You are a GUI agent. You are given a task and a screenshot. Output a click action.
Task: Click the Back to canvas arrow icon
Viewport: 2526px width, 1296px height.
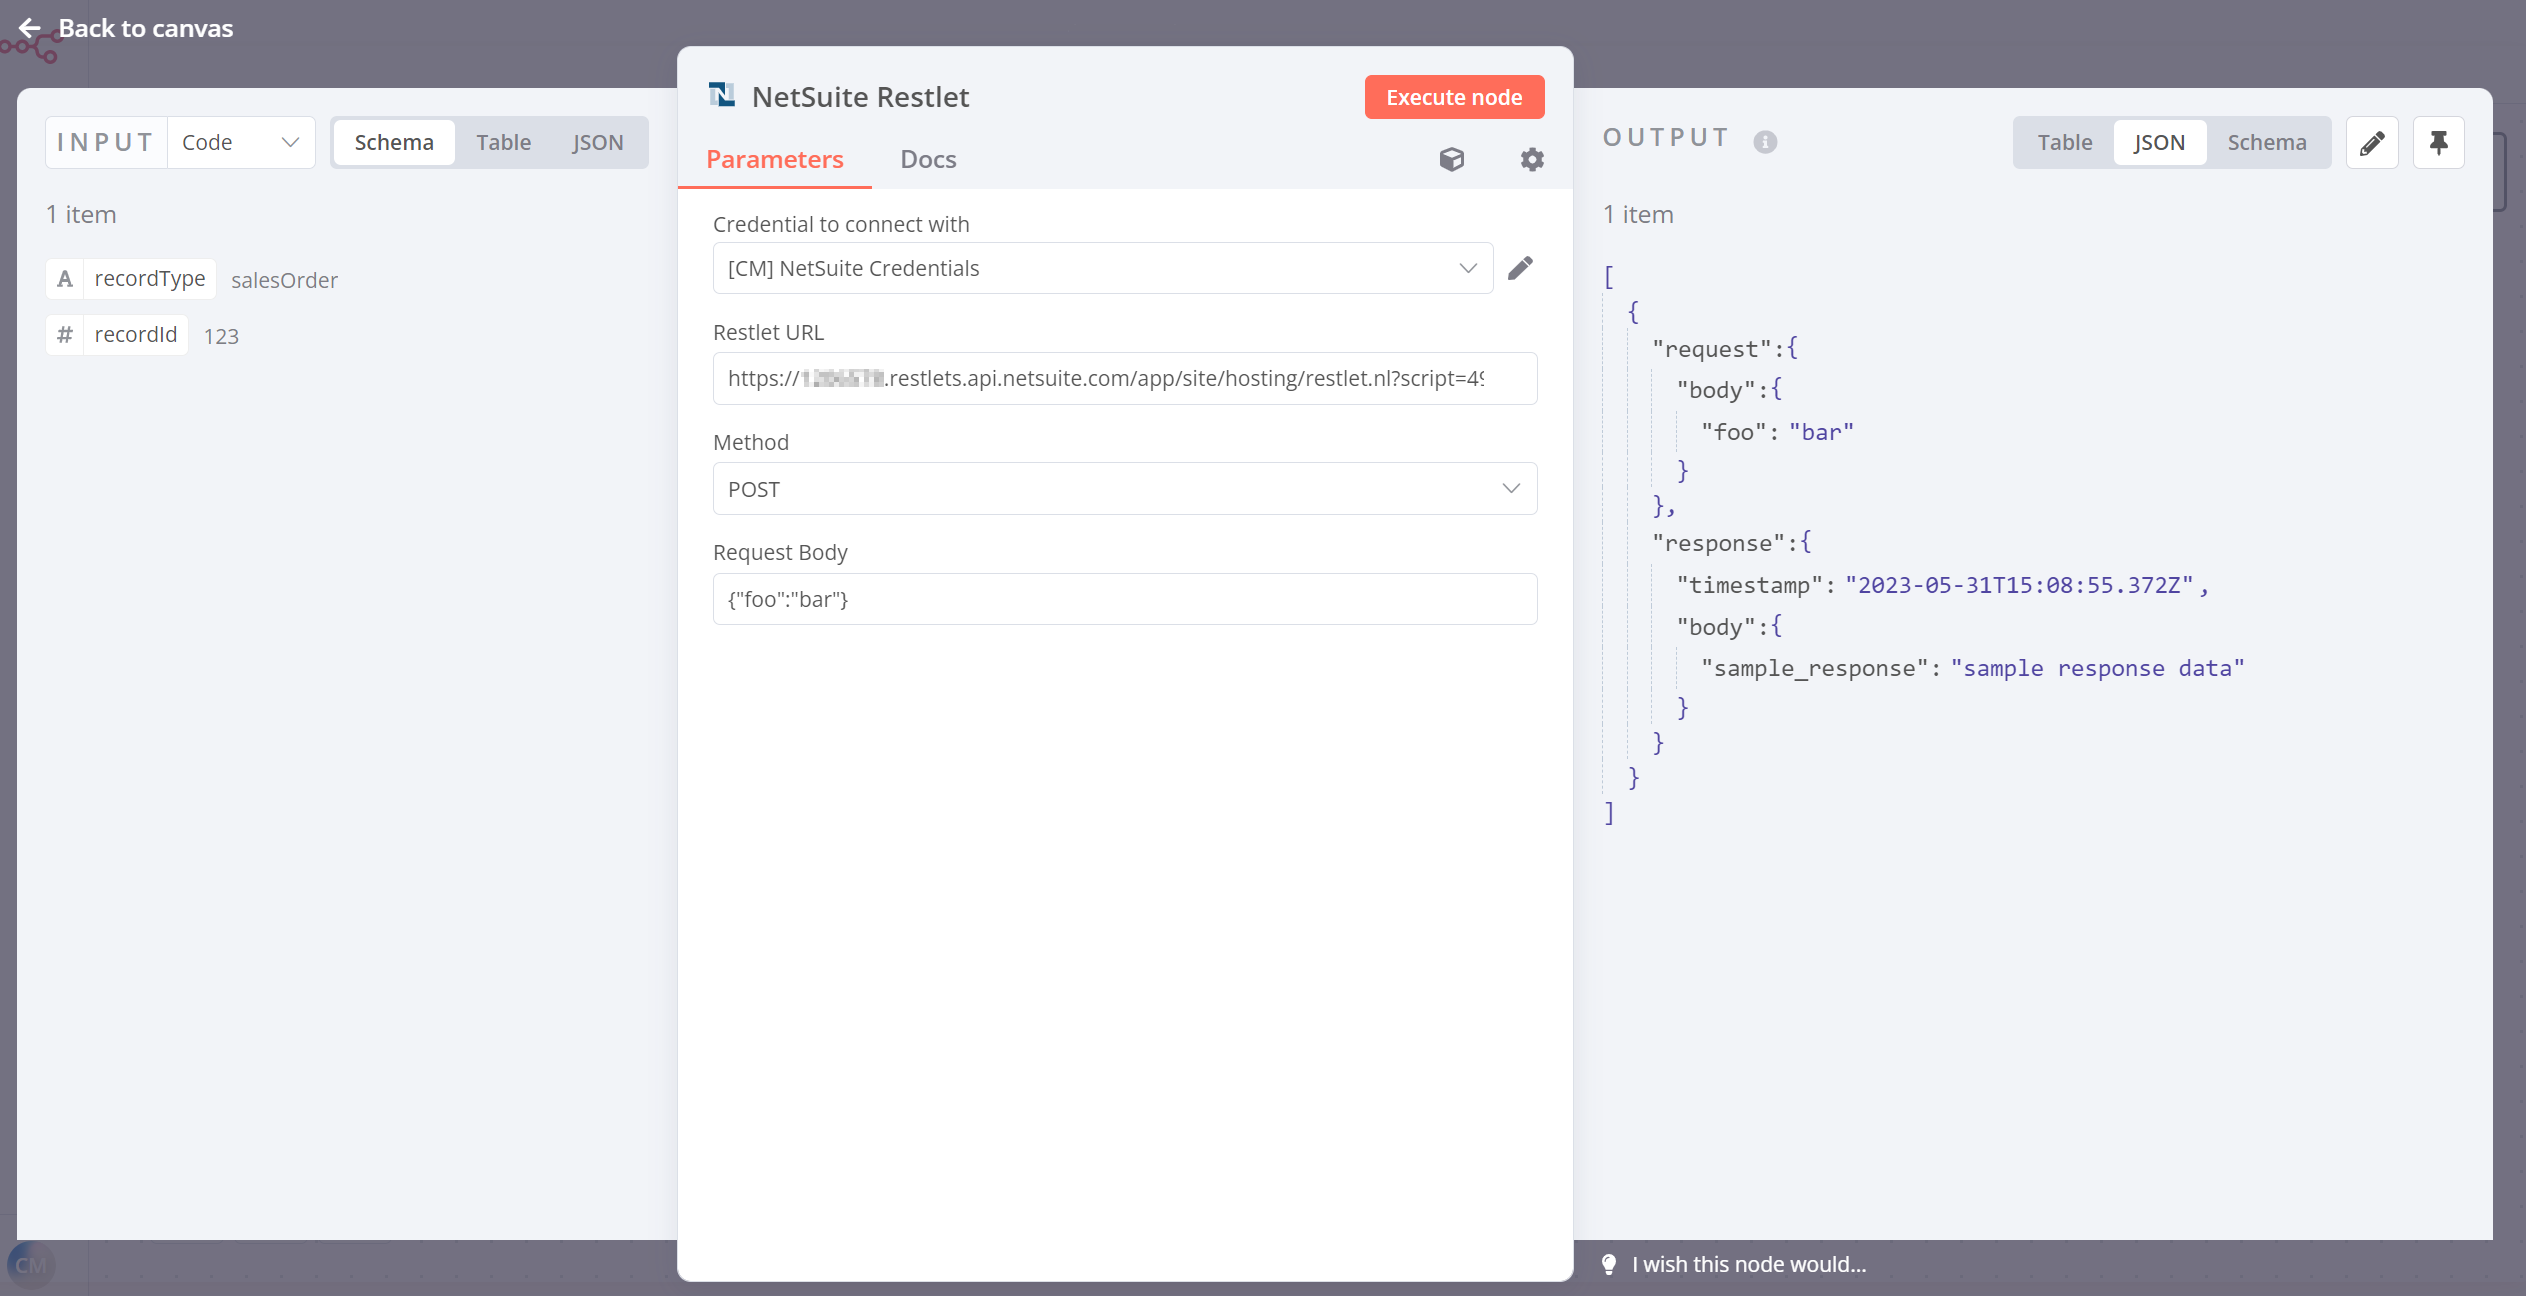[x=30, y=28]
